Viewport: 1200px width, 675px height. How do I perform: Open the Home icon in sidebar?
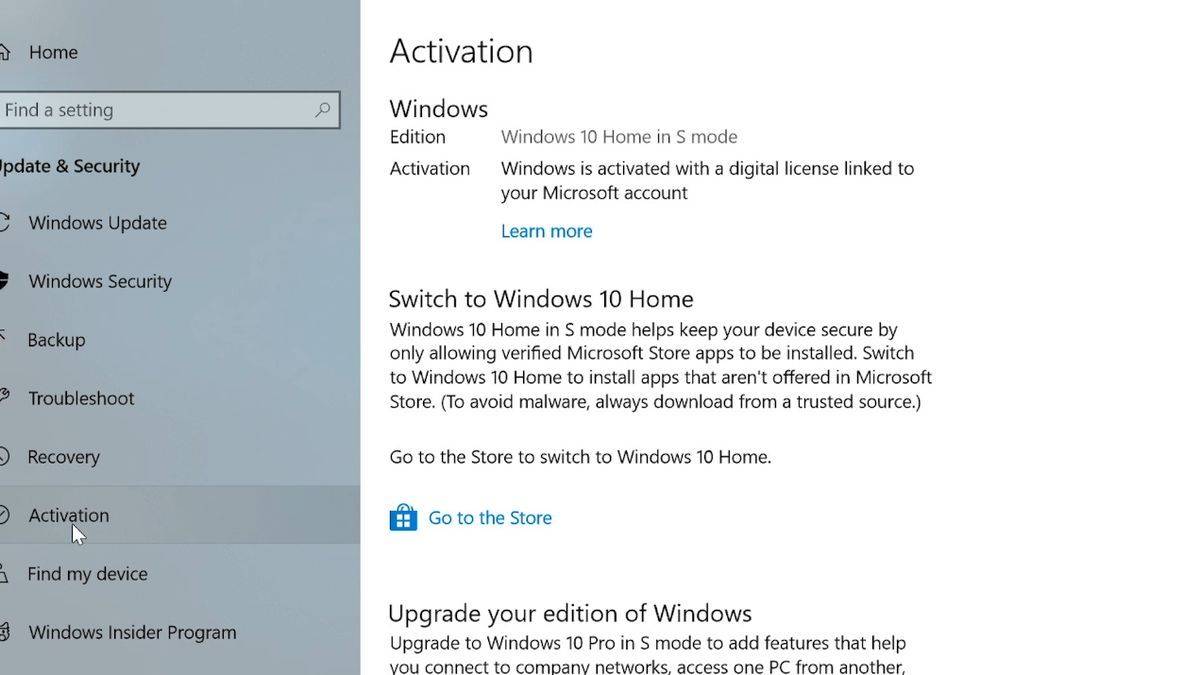(x=5, y=52)
